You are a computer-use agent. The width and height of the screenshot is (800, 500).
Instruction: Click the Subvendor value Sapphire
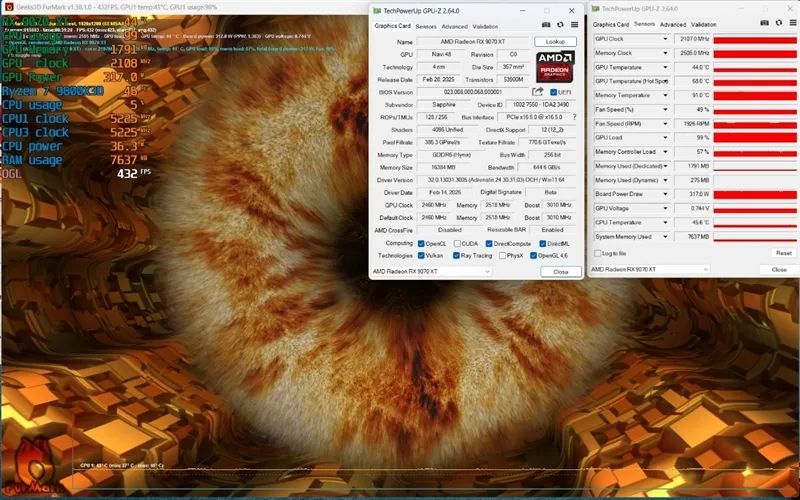(443, 105)
